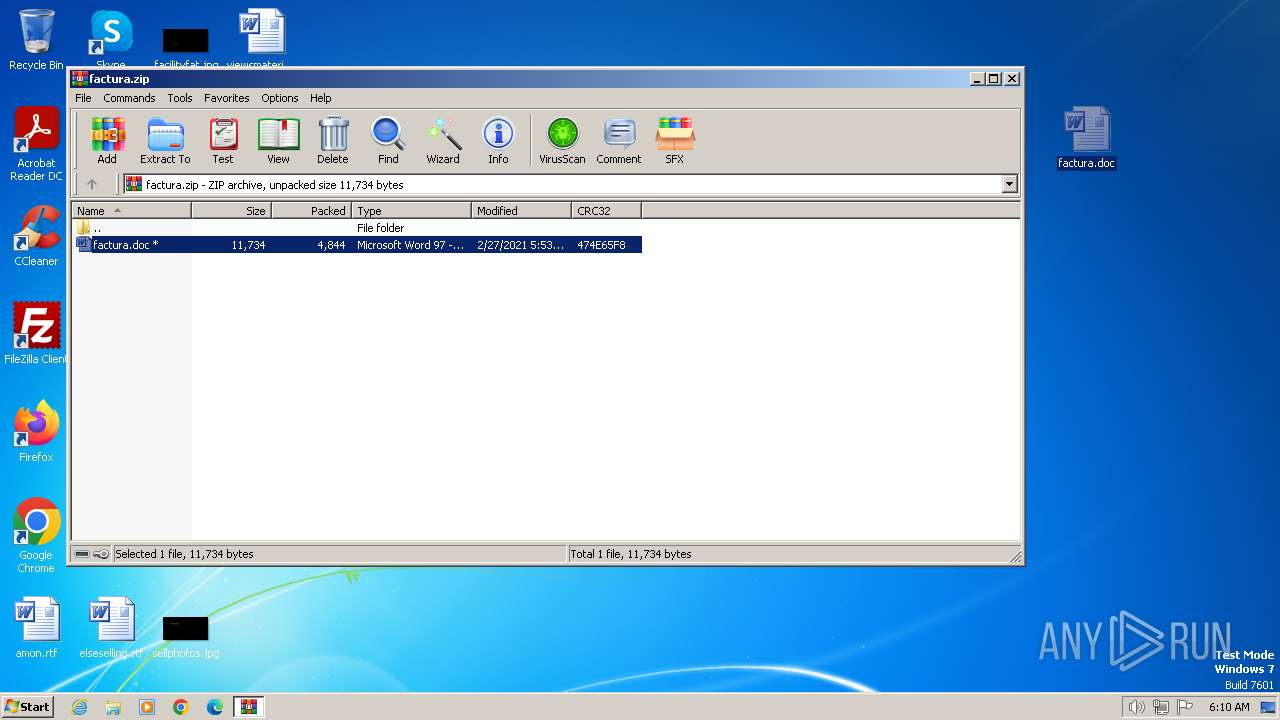
Task: Open Firefox desktop shortcut
Action: point(36,432)
